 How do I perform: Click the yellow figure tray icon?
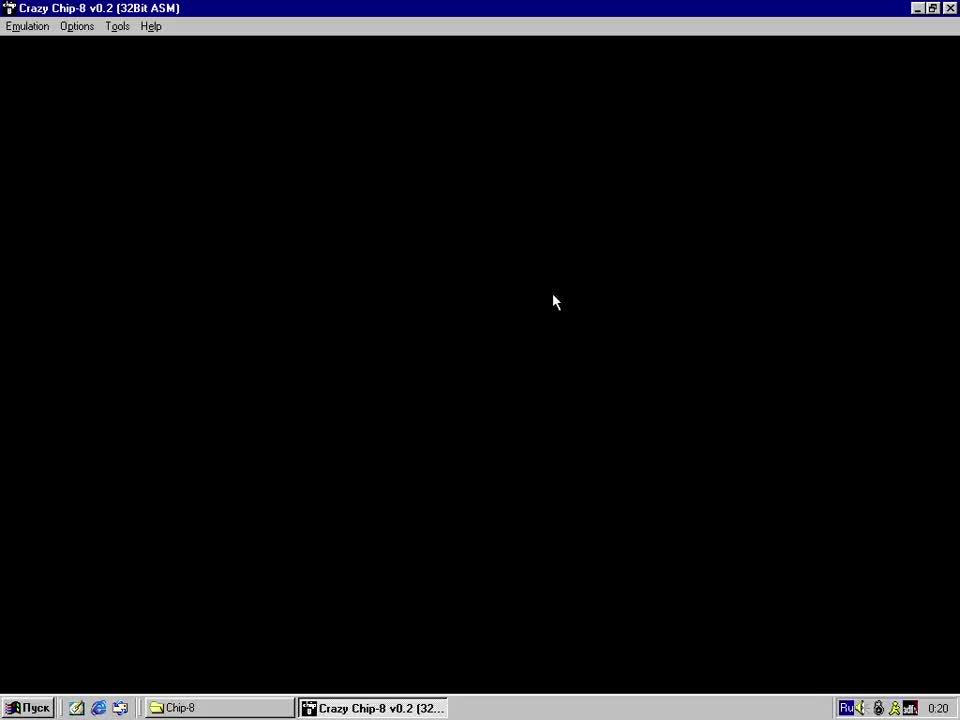click(894, 708)
